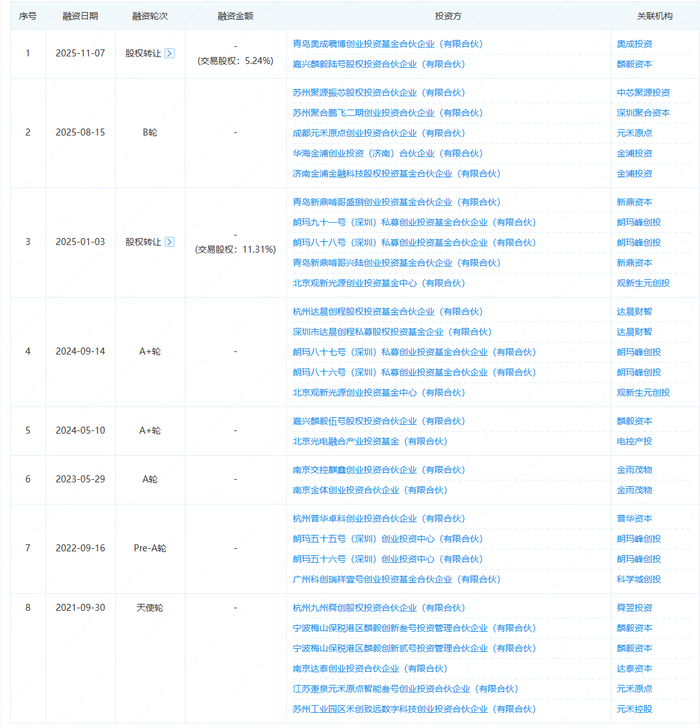
Task: Click 科学城创投 affiliated institution
Action: point(639,579)
